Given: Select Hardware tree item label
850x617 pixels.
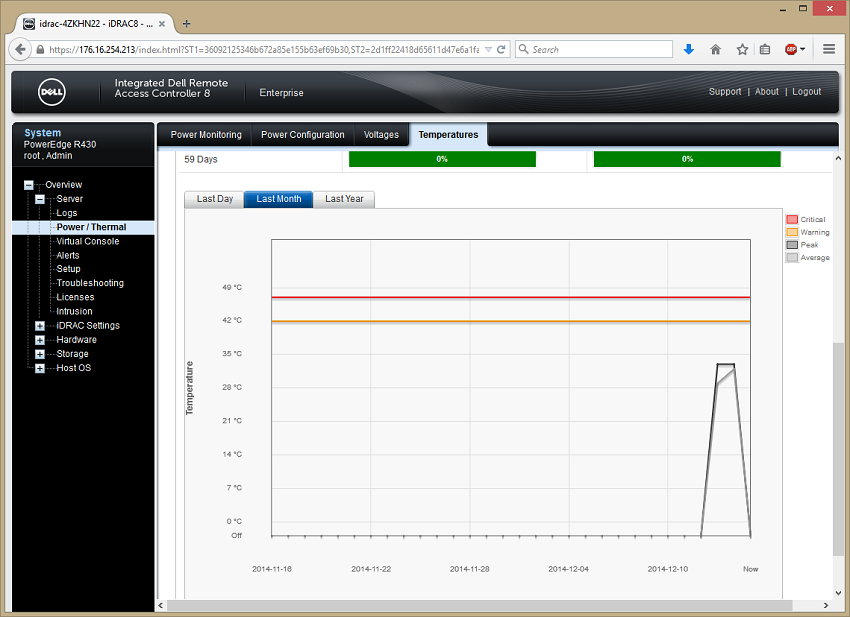Looking at the screenshot, I should [76, 339].
